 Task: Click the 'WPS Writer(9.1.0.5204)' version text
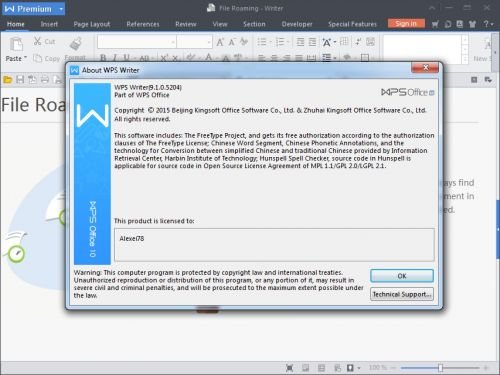click(148, 87)
